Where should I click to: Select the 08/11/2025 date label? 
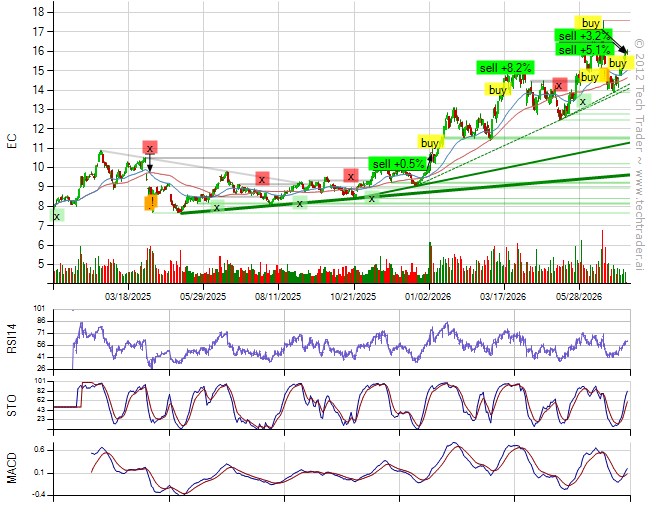pyautogui.click(x=278, y=297)
